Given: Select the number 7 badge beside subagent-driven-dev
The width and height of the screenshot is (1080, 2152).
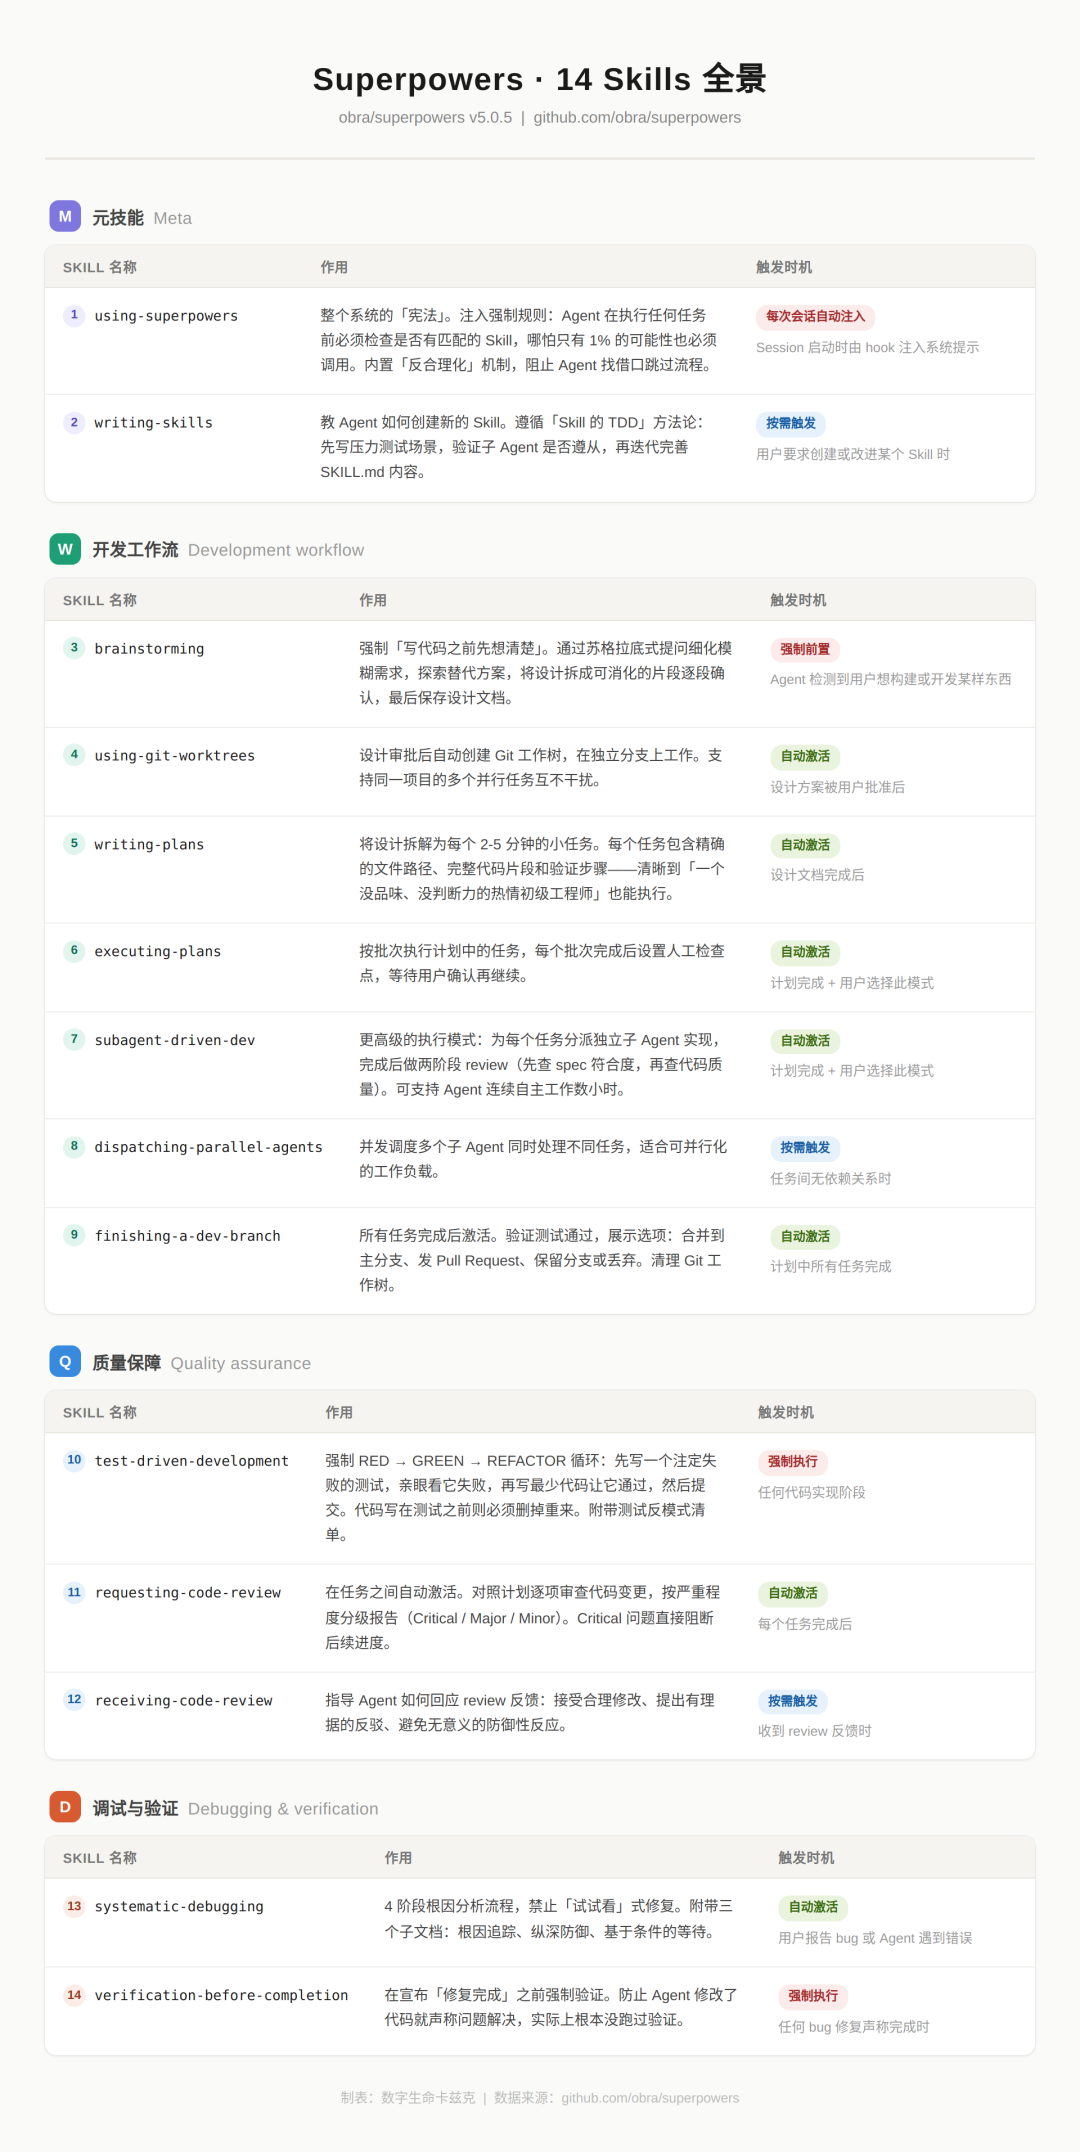Looking at the screenshot, I should coord(74,1040).
